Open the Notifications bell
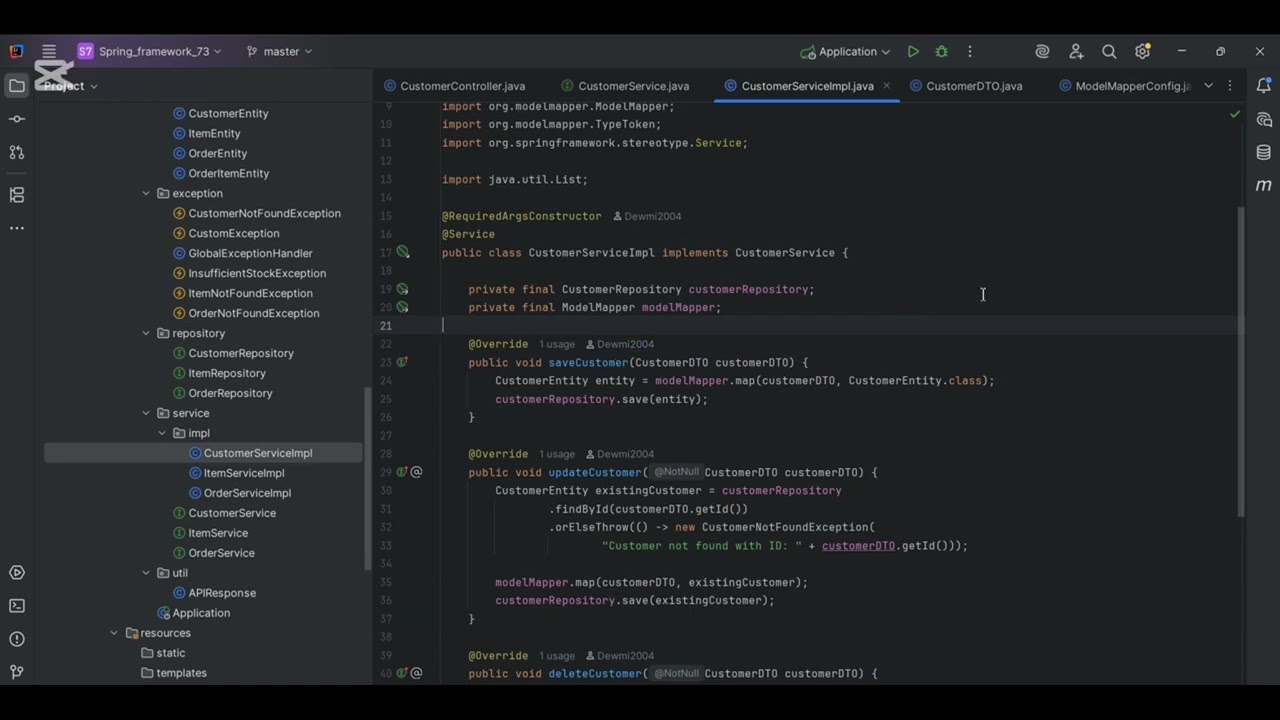 (x=1264, y=86)
